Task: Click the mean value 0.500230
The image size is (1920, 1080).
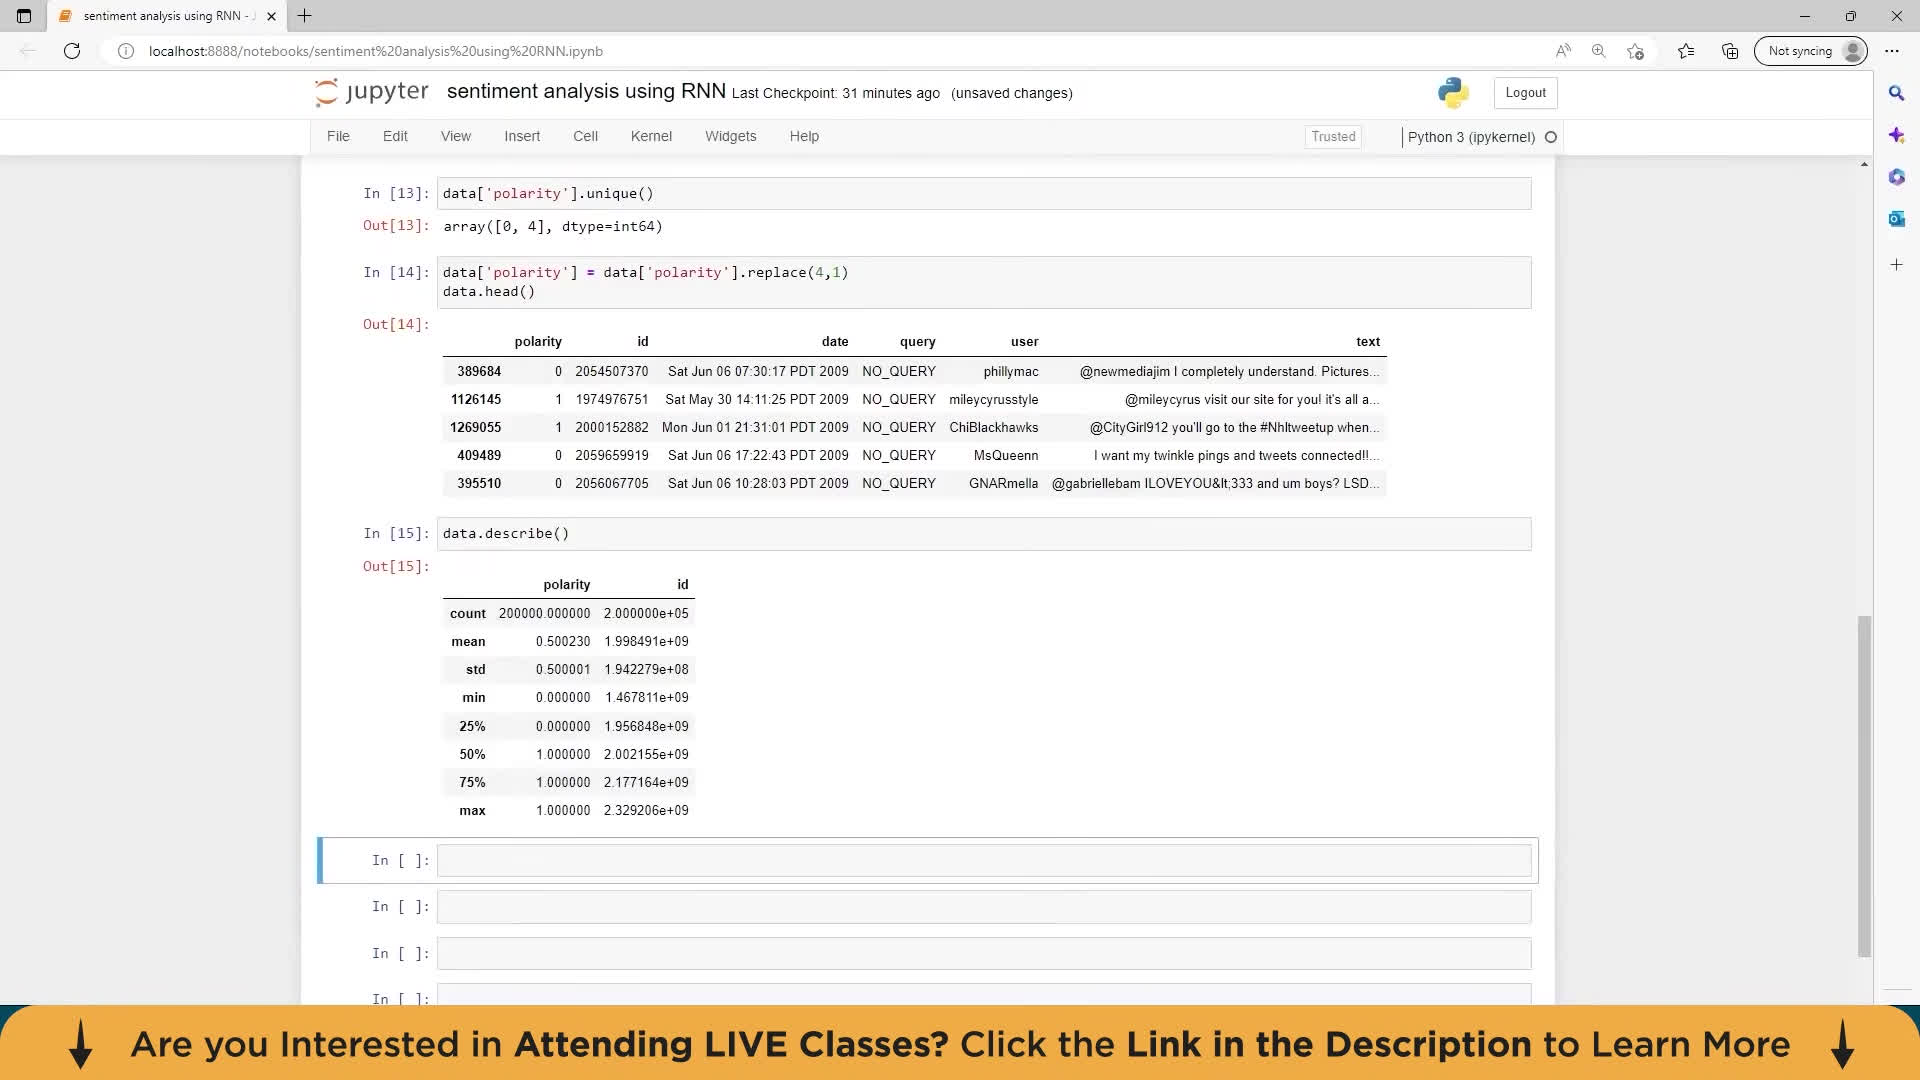Action: pos(563,642)
